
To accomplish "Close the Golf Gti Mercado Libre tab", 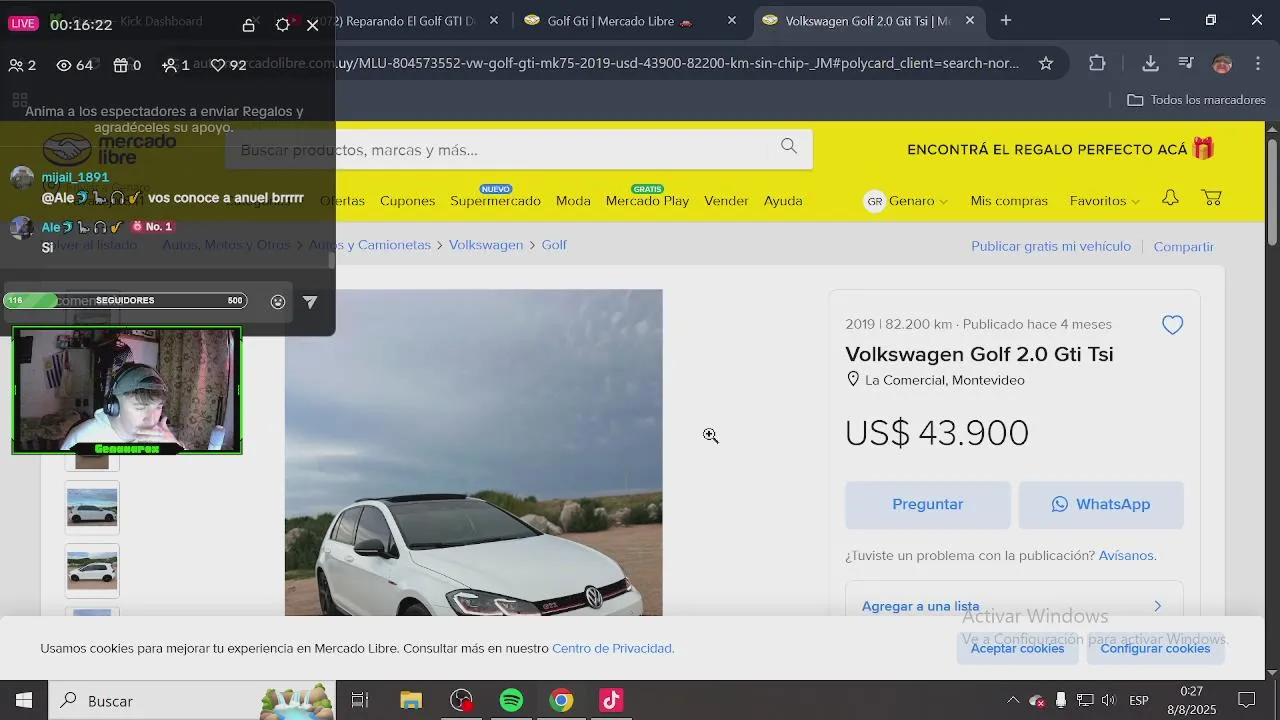I will [x=732, y=20].
